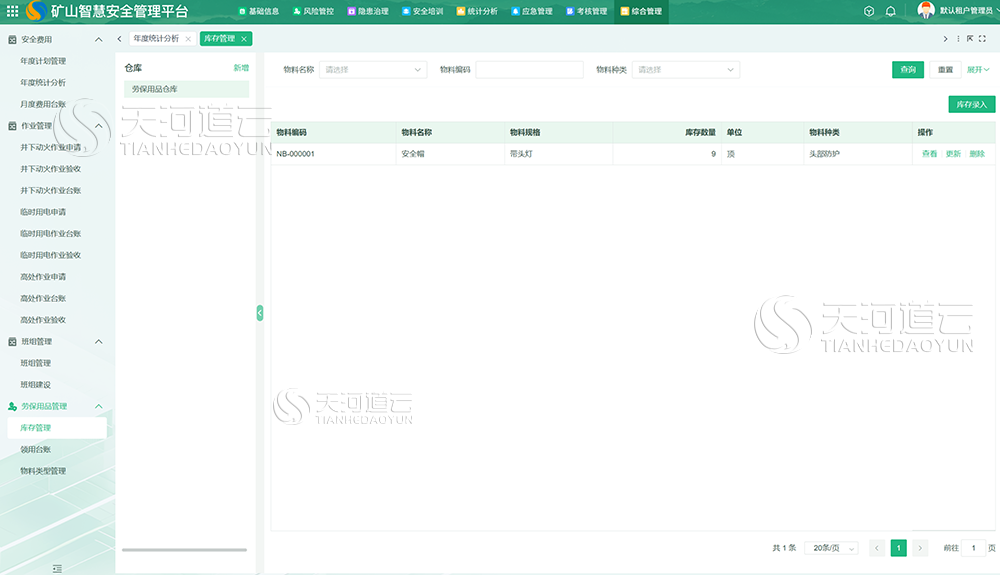The width and height of the screenshot is (1000, 575).
Task: Toggle fullscreen content icon
Action: pyautogui.click(x=982, y=39)
